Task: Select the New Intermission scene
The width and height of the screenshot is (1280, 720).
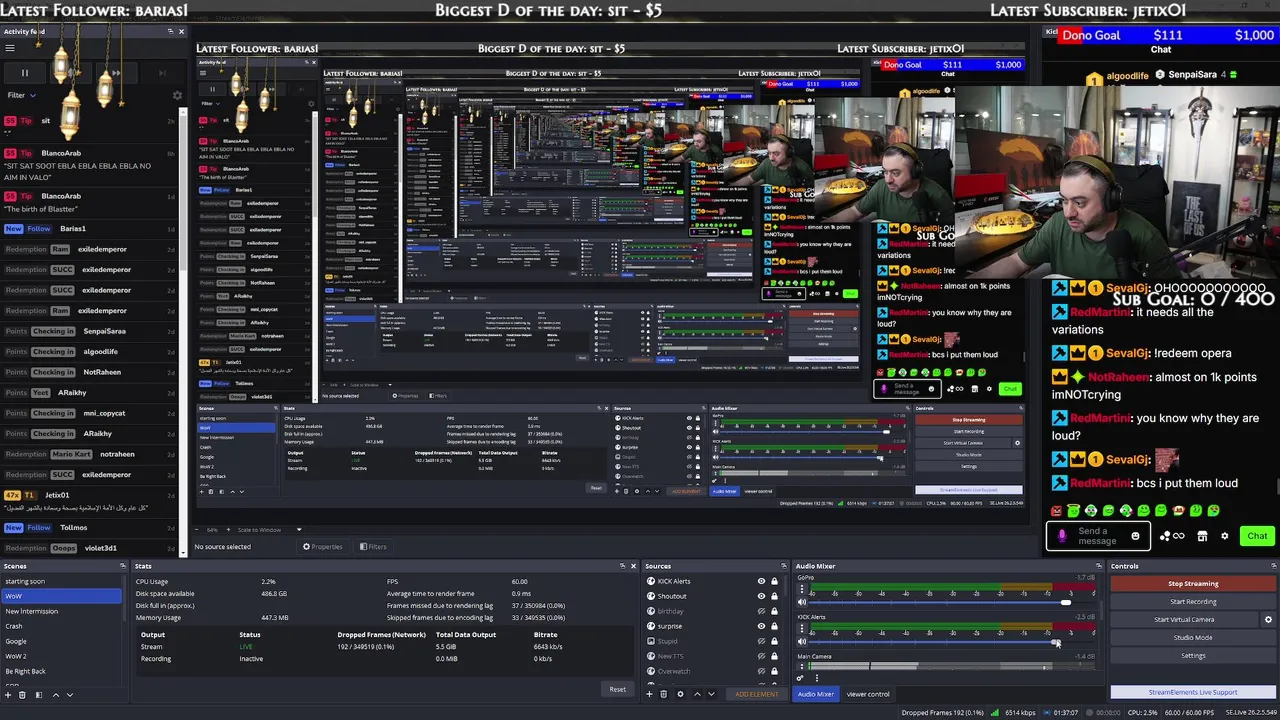Action: pyautogui.click(x=61, y=611)
